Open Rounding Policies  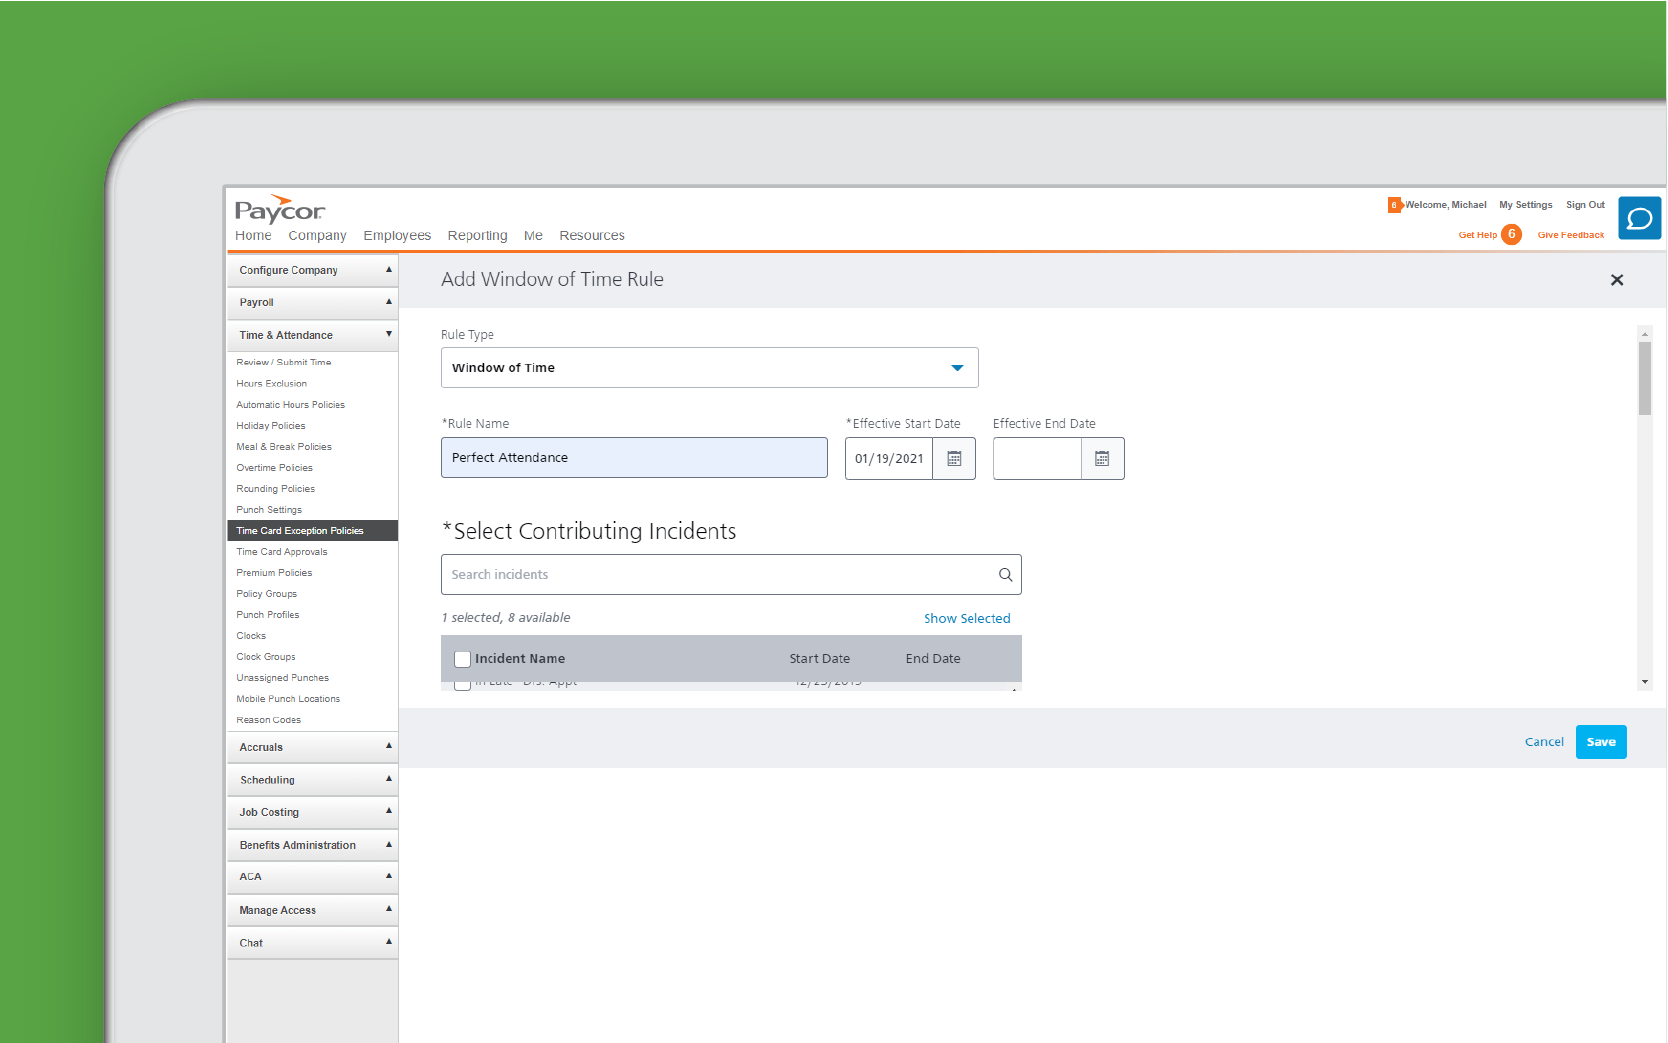pos(275,489)
